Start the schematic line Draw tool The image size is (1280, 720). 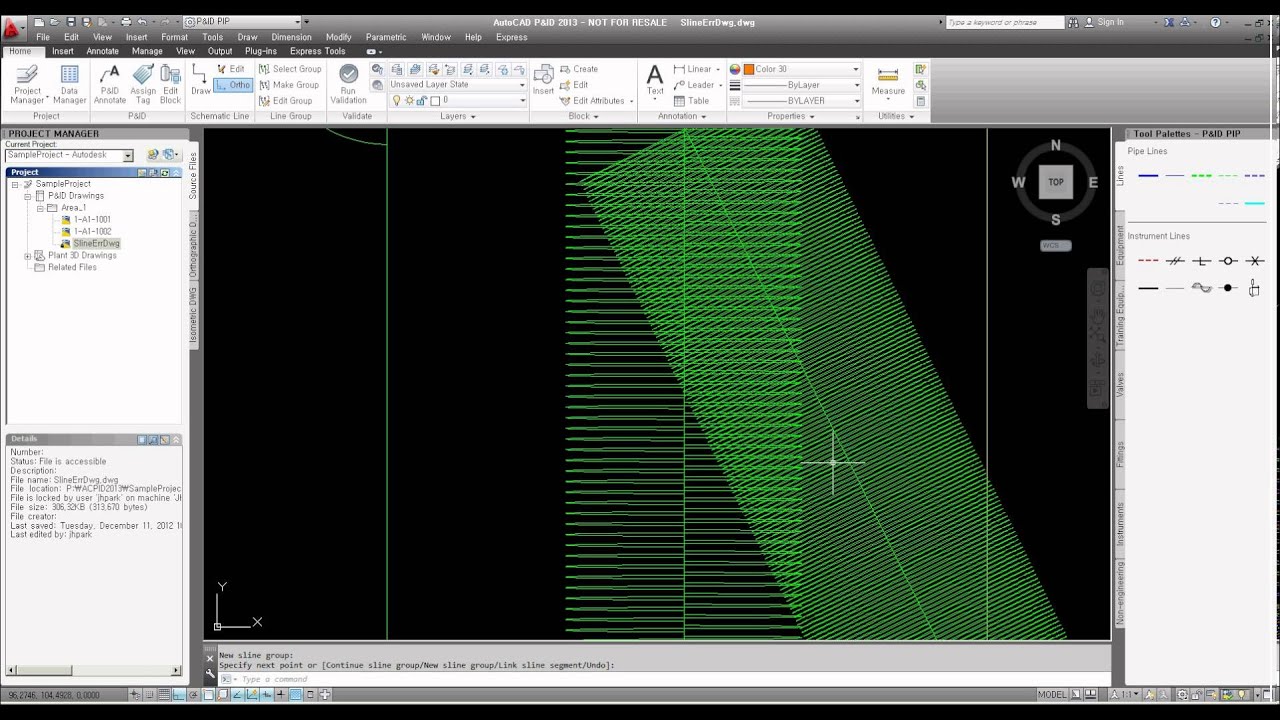click(x=200, y=80)
